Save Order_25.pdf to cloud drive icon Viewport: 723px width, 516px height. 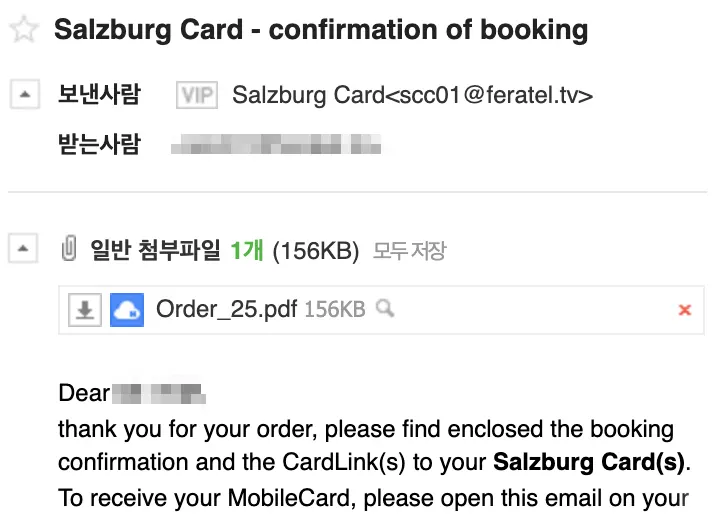pos(127,310)
